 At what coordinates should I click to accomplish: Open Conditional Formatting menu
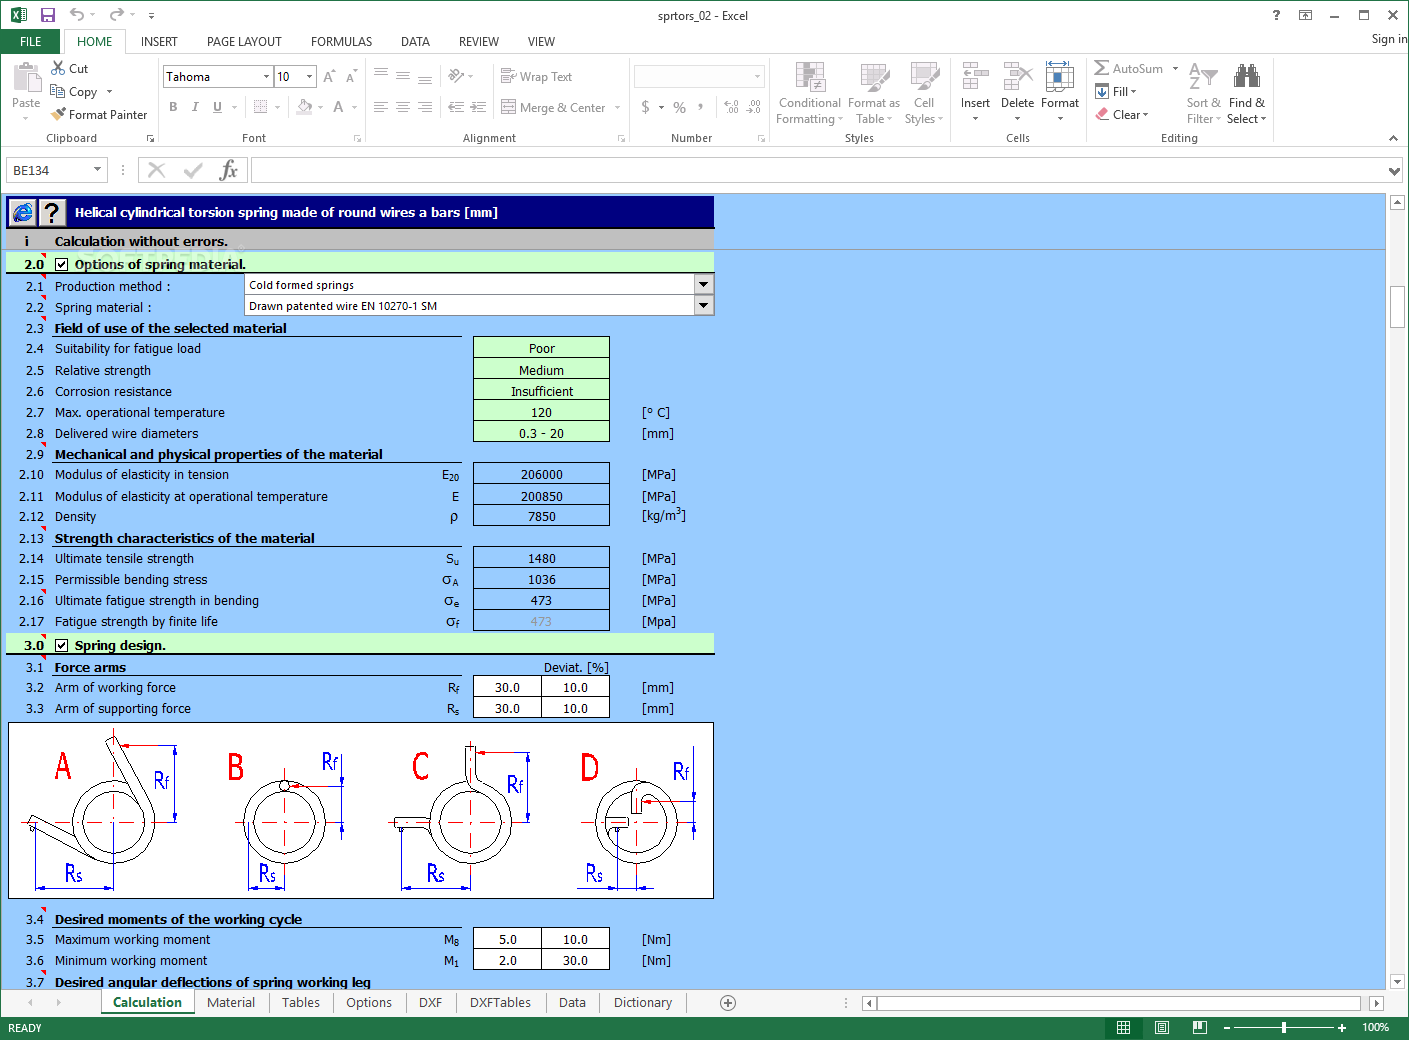point(809,93)
